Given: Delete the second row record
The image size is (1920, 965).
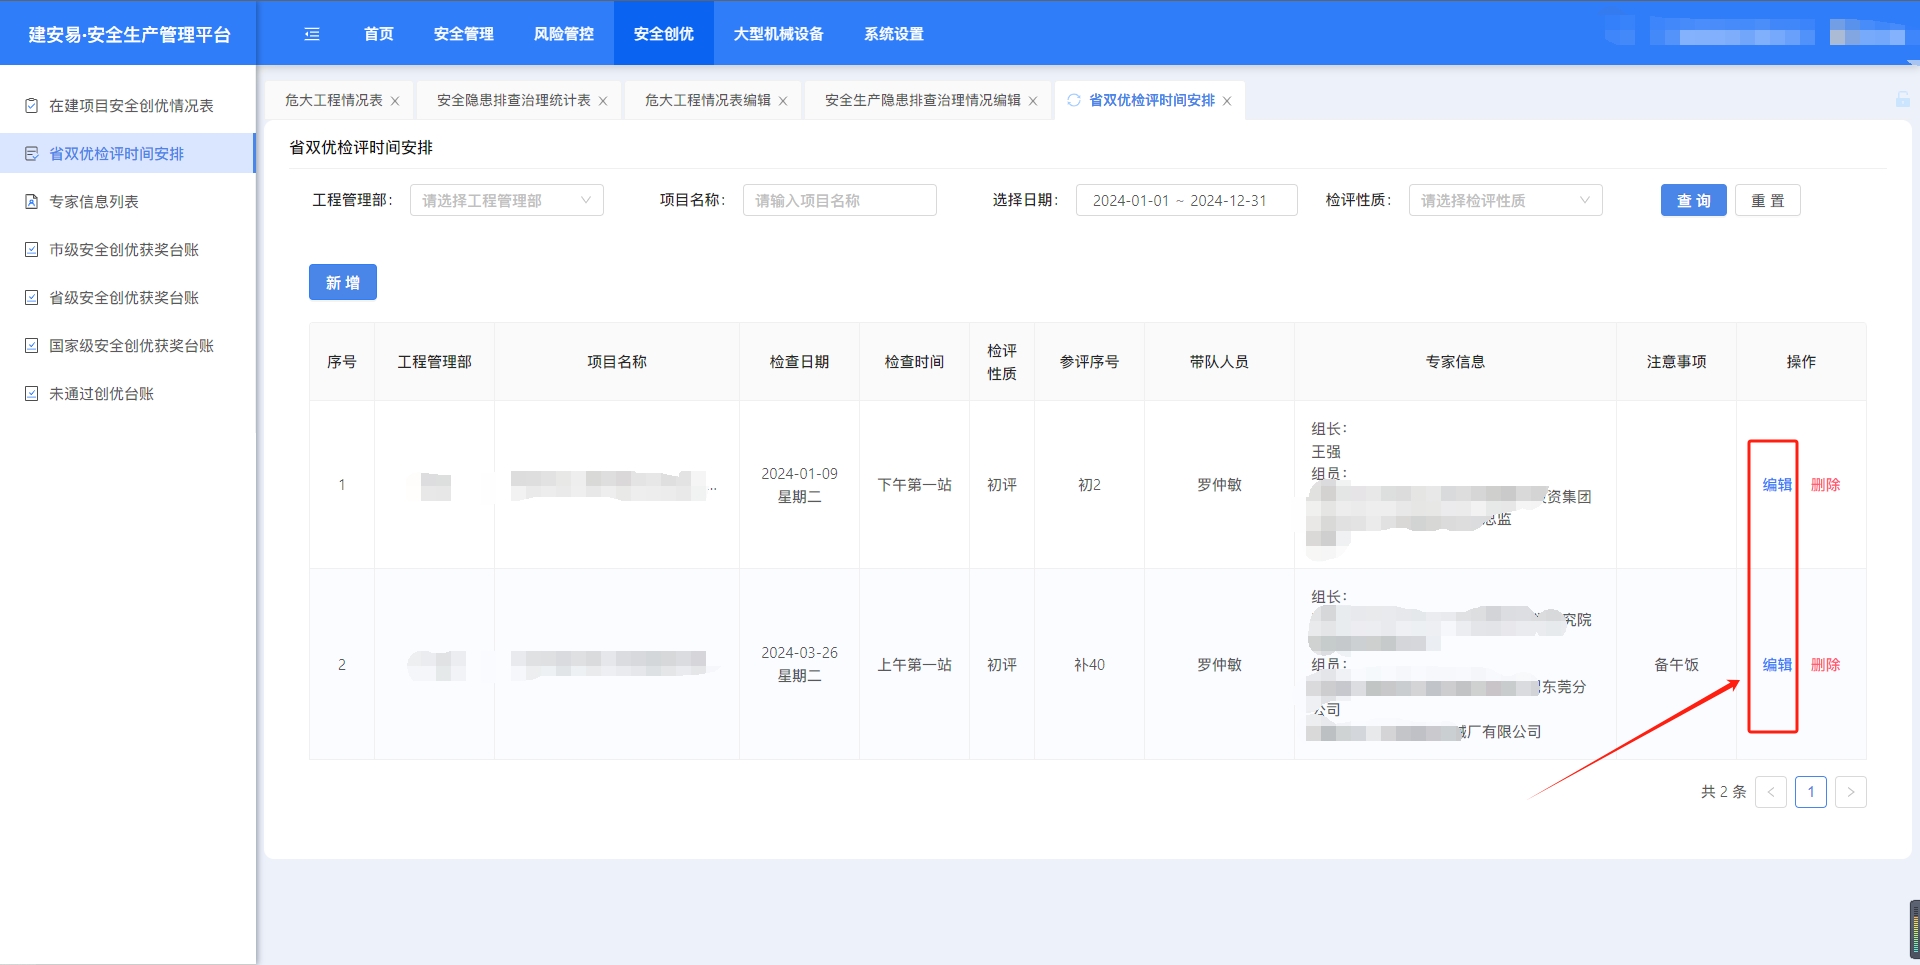Looking at the screenshot, I should pyautogui.click(x=1825, y=665).
